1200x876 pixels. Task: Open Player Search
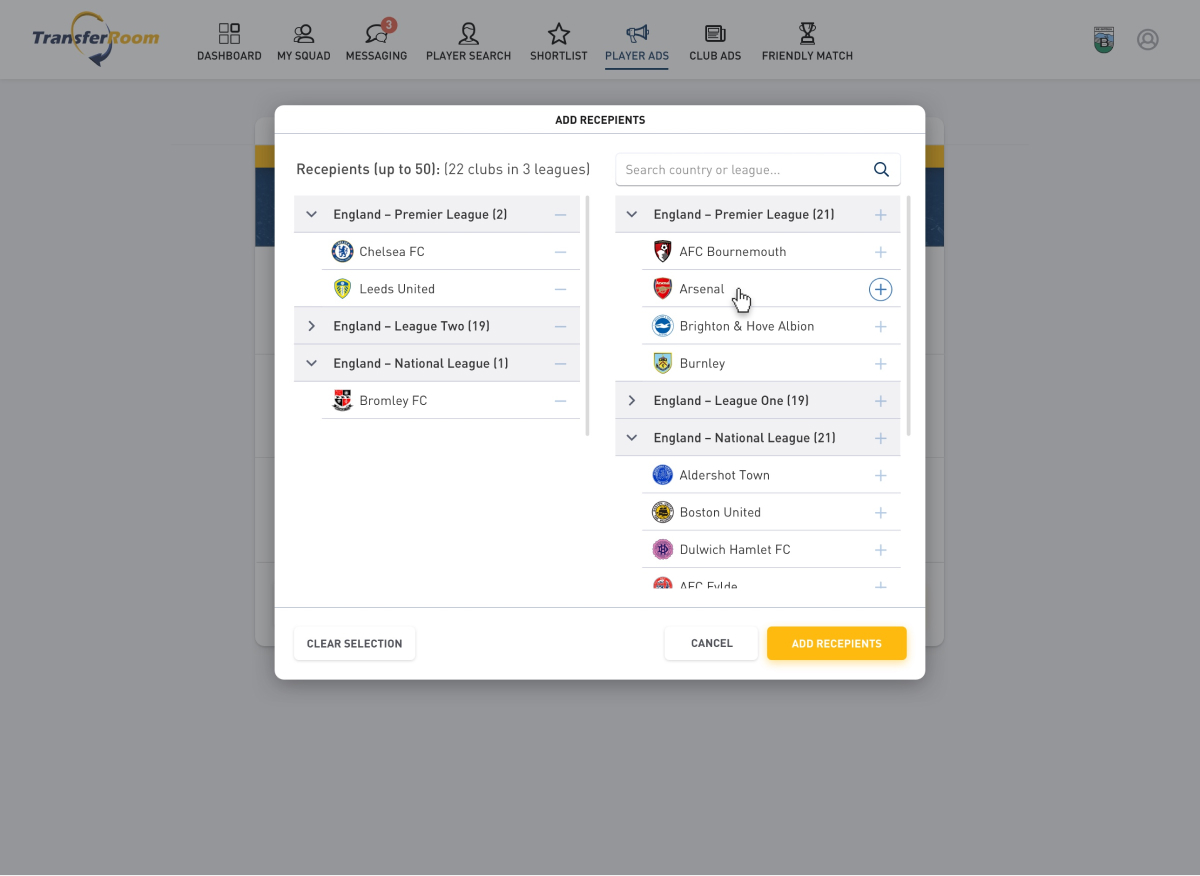468,42
